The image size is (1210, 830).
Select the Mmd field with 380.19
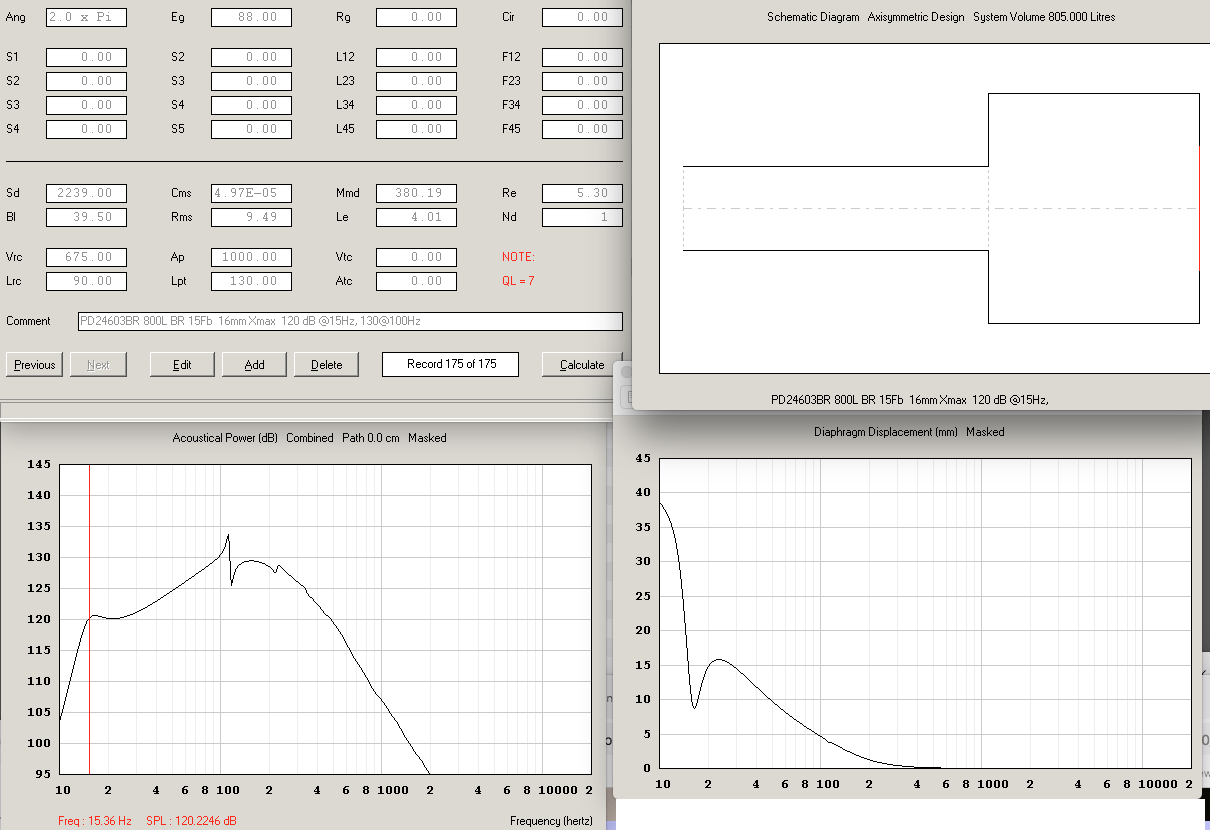tap(416, 193)
